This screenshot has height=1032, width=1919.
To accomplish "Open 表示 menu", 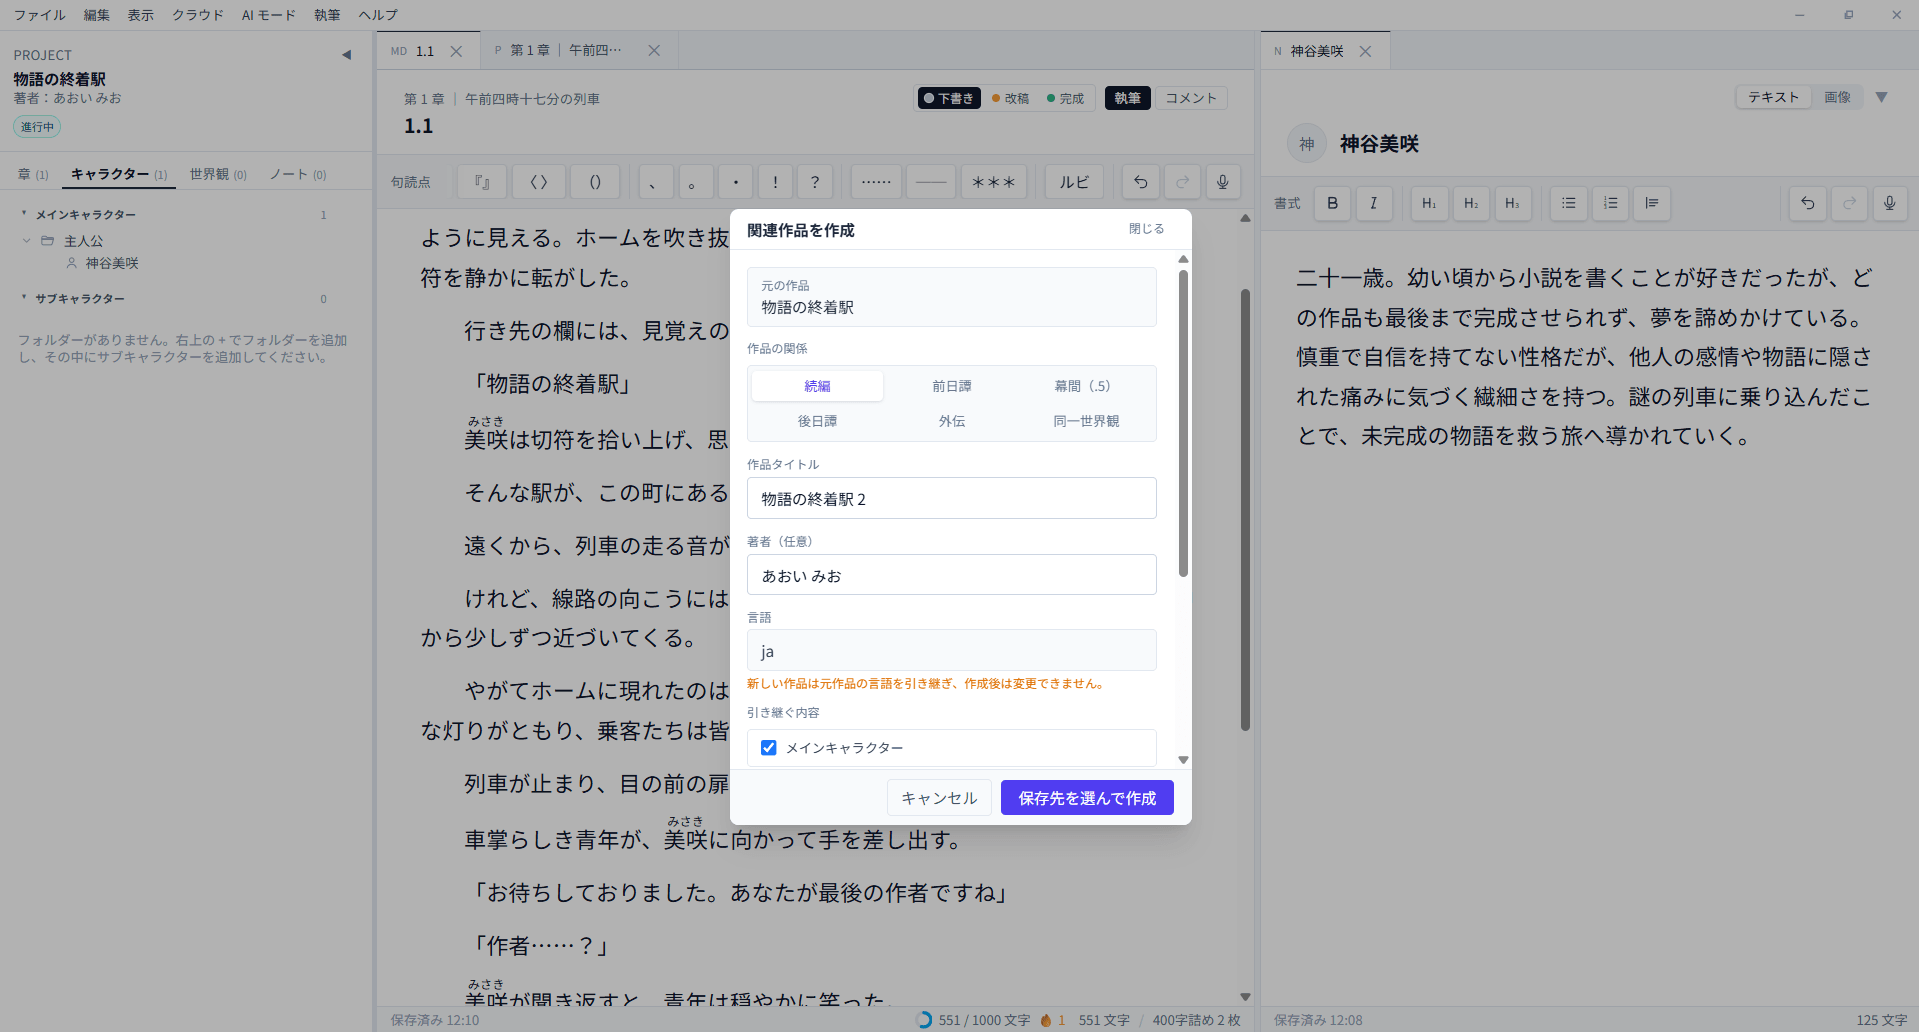I will tap(141, 15).
